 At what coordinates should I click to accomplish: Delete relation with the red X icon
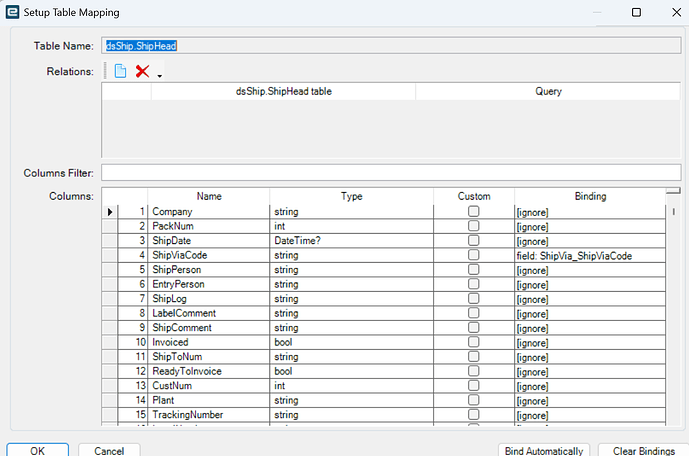tap(142, 71)
